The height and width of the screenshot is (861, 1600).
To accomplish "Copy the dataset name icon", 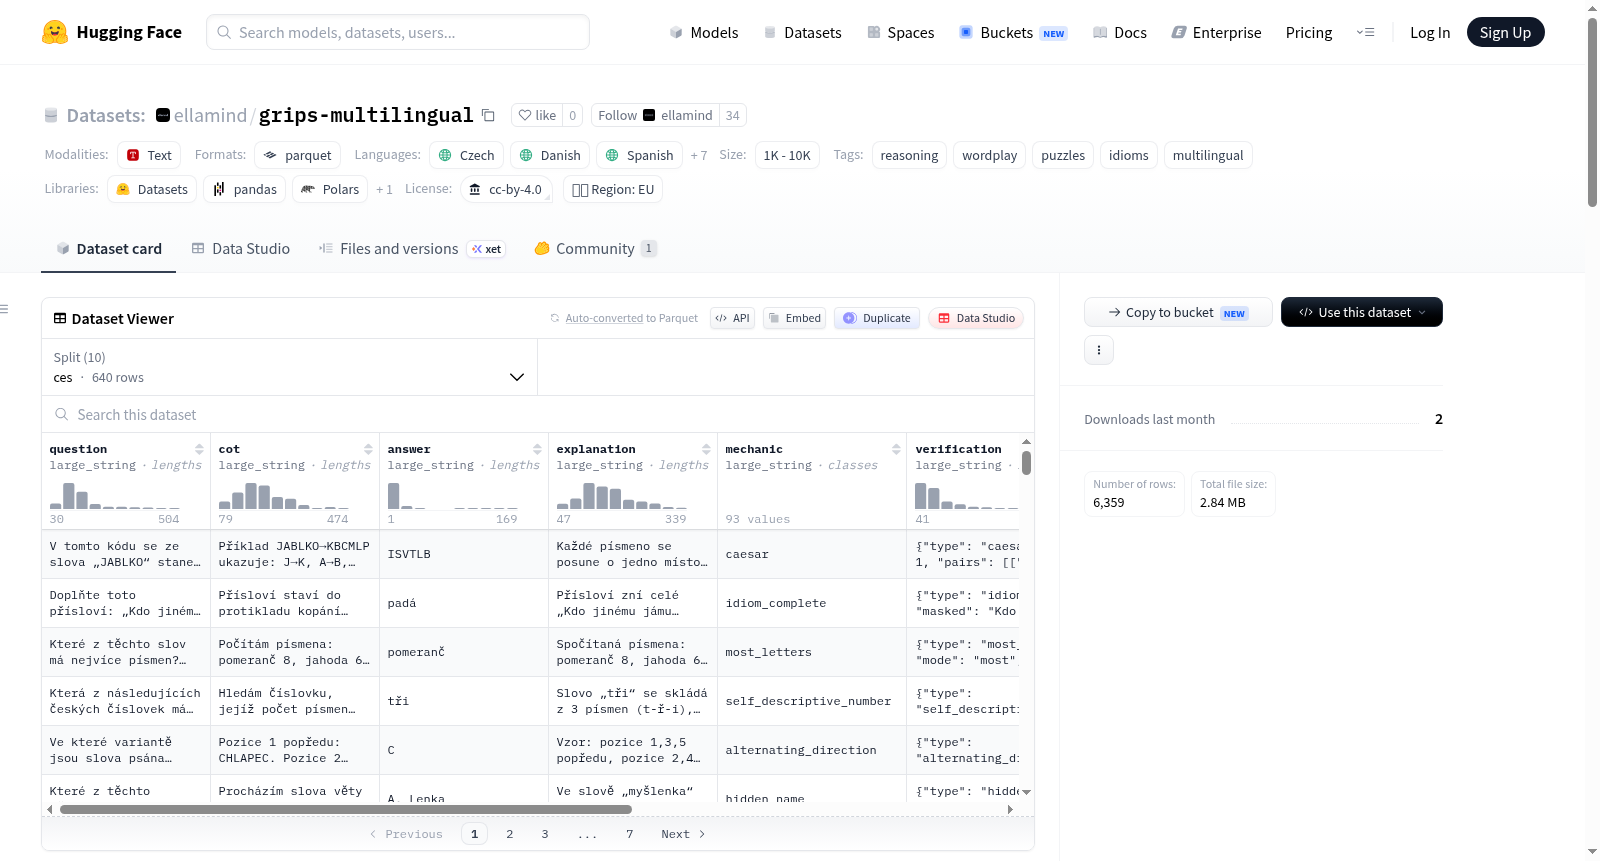I will tap(488, 115).
